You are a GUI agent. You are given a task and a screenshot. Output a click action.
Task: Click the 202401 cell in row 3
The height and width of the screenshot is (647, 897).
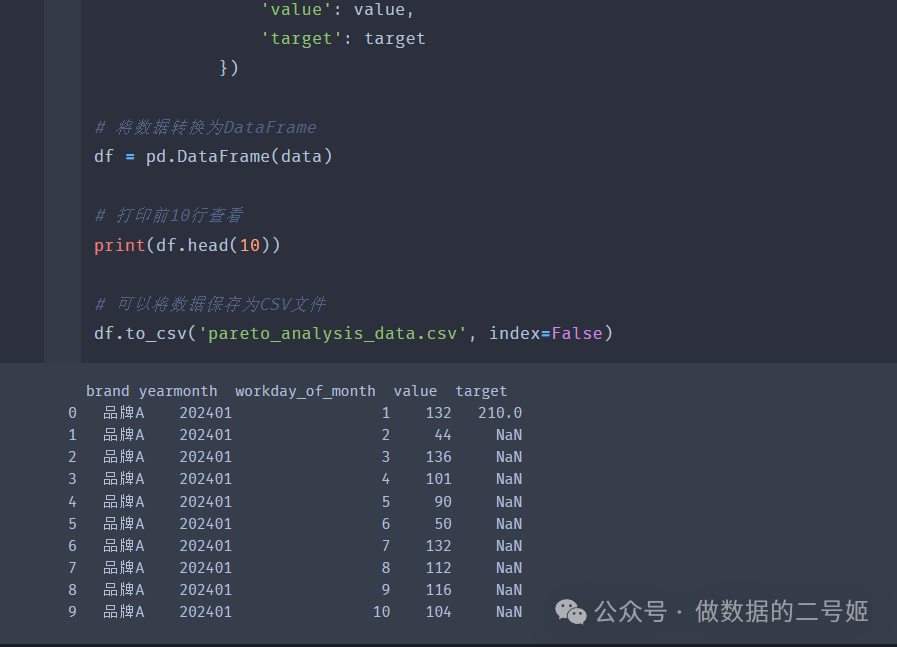(x=205, y=479)
